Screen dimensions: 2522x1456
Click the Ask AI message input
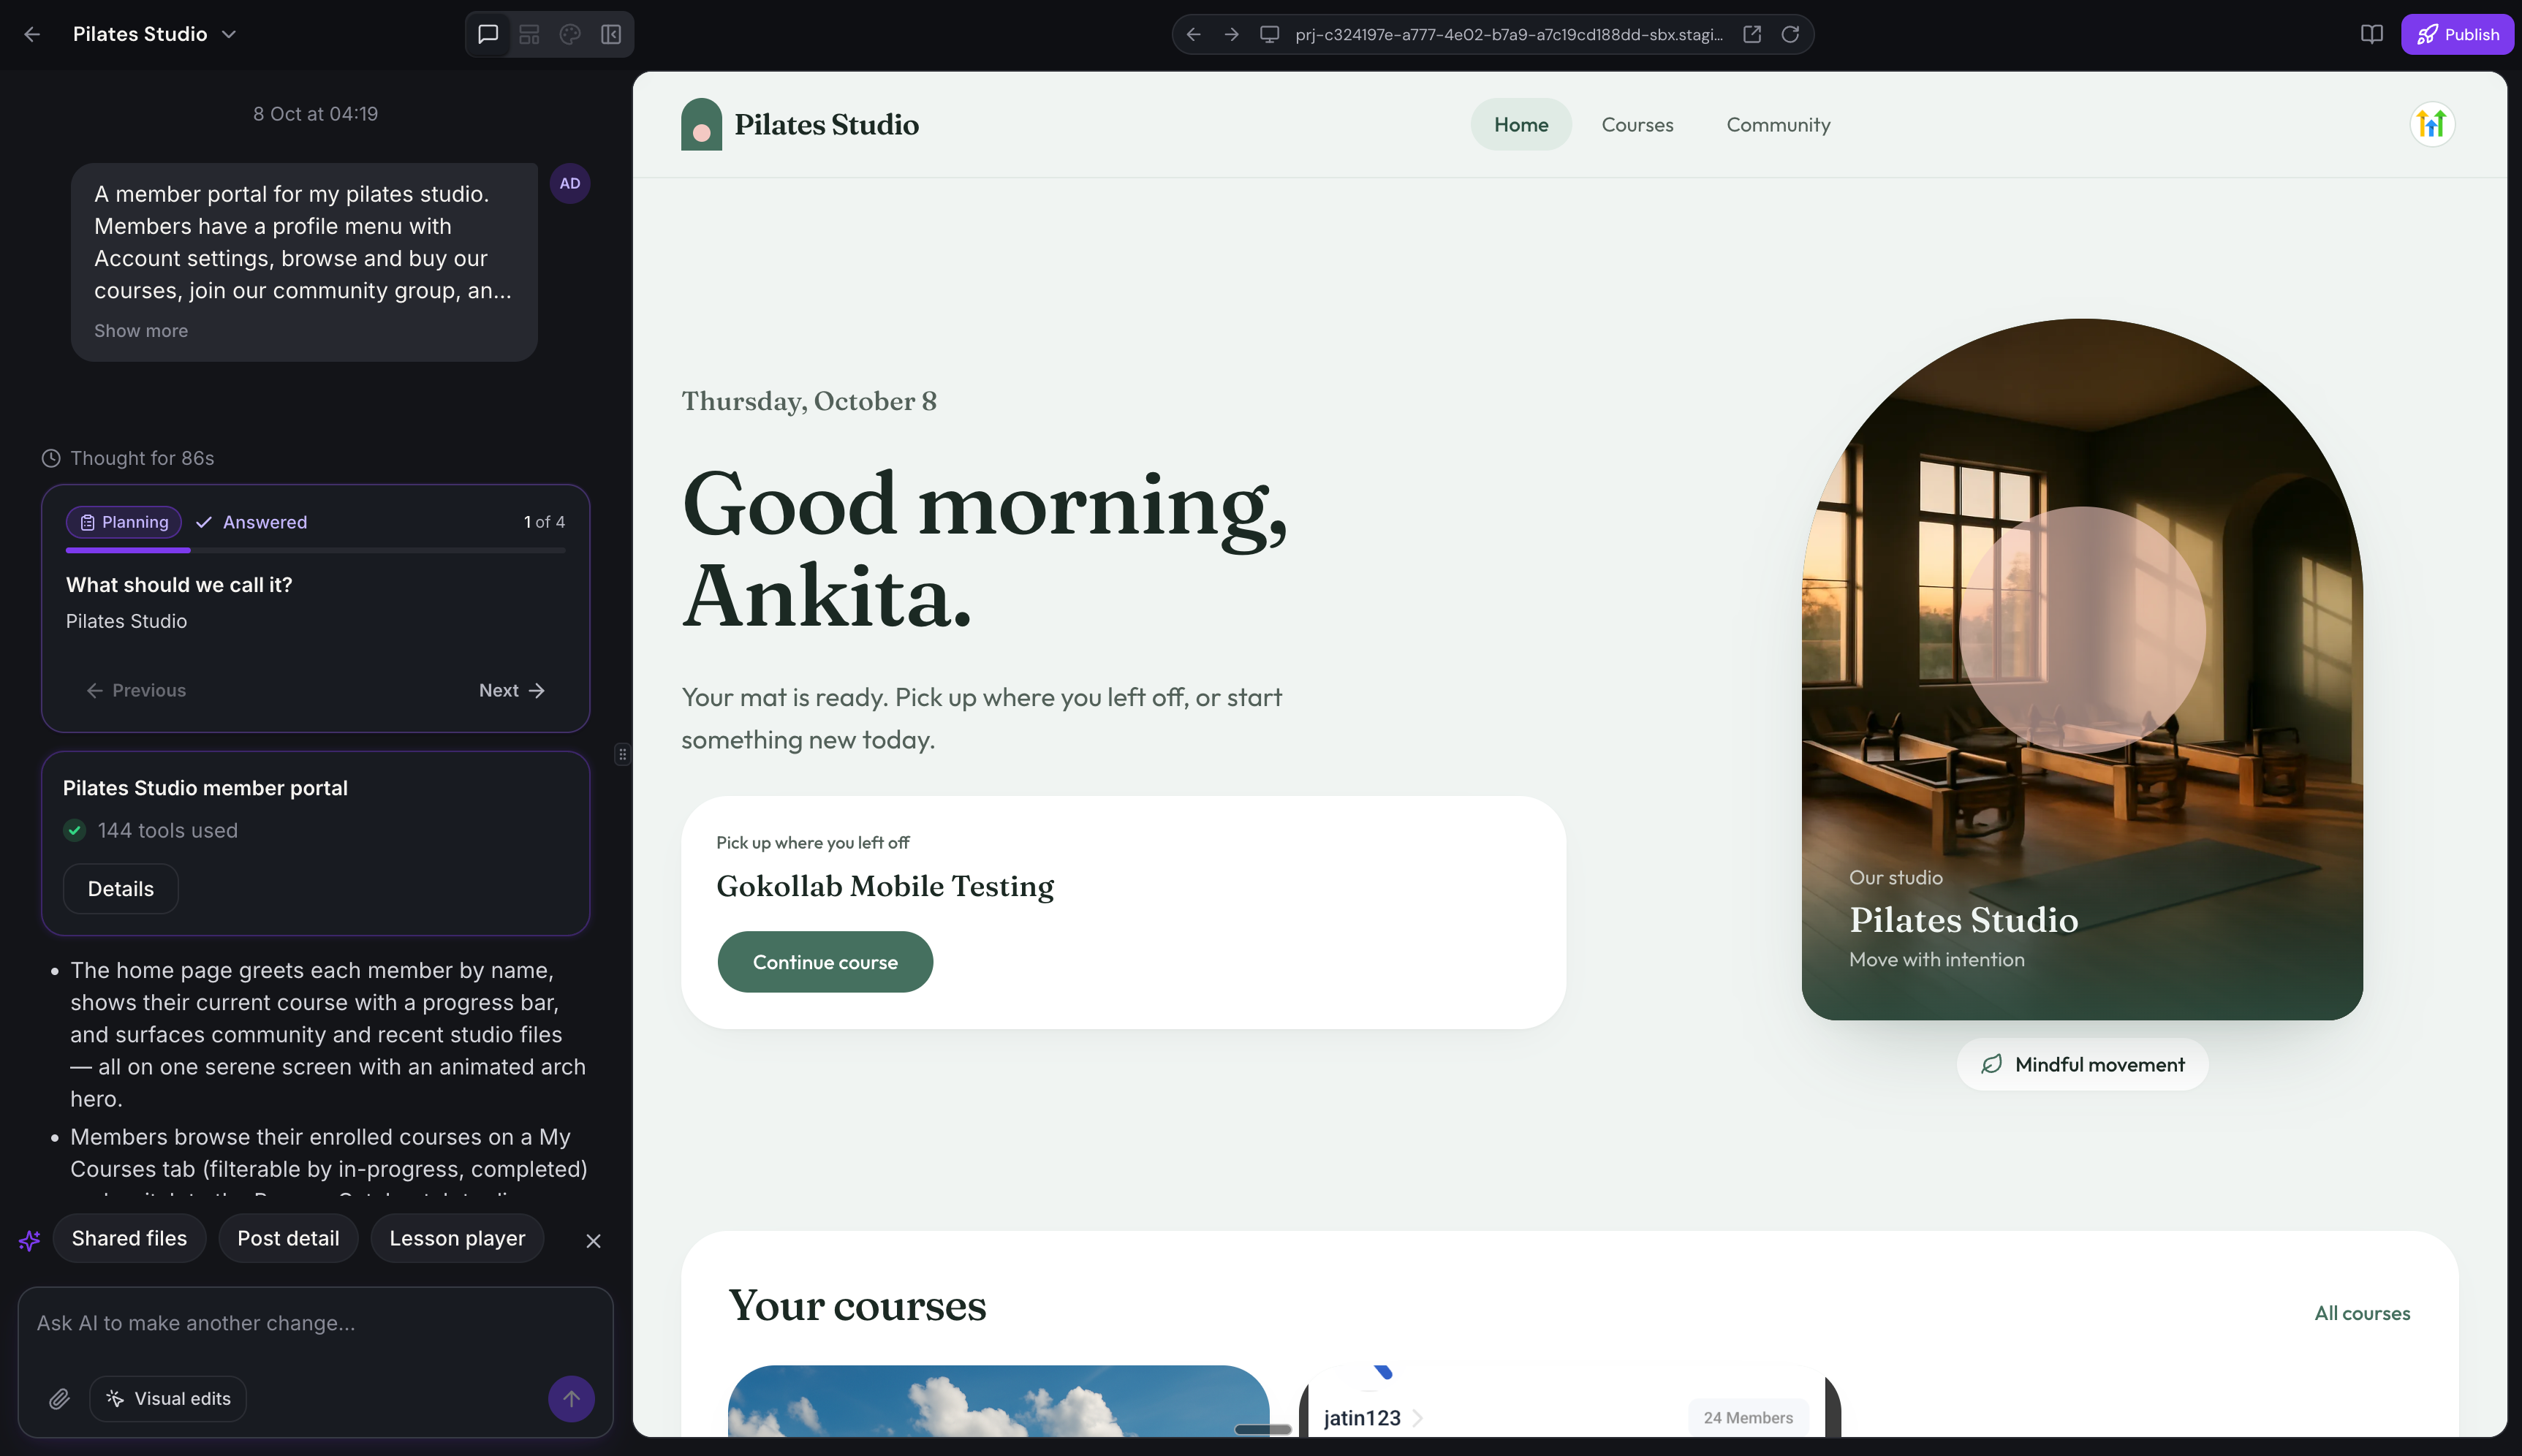tap(315, 1323)
